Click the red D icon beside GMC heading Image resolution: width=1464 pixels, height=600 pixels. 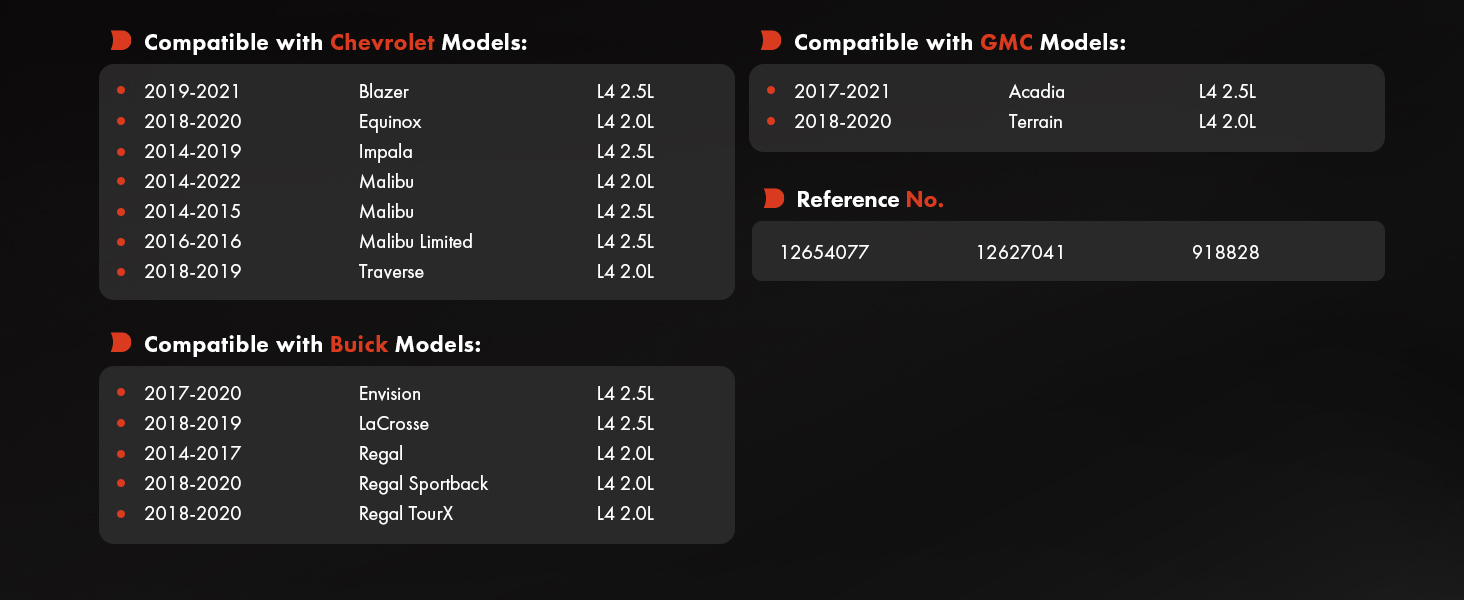[771, 41]
